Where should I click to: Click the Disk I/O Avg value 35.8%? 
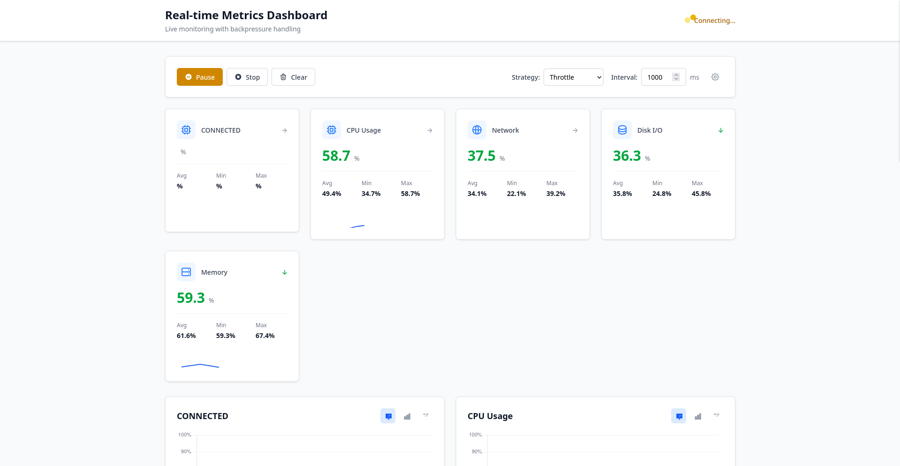622,194
